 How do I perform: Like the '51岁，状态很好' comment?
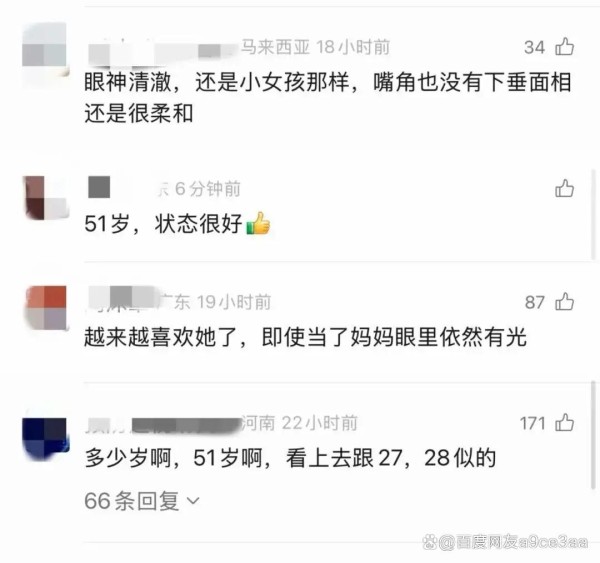(564, 188)
